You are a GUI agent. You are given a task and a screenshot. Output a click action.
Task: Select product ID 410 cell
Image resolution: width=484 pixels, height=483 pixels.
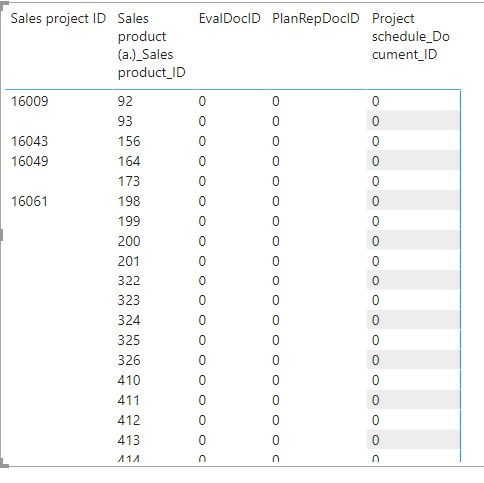point(129,380)
